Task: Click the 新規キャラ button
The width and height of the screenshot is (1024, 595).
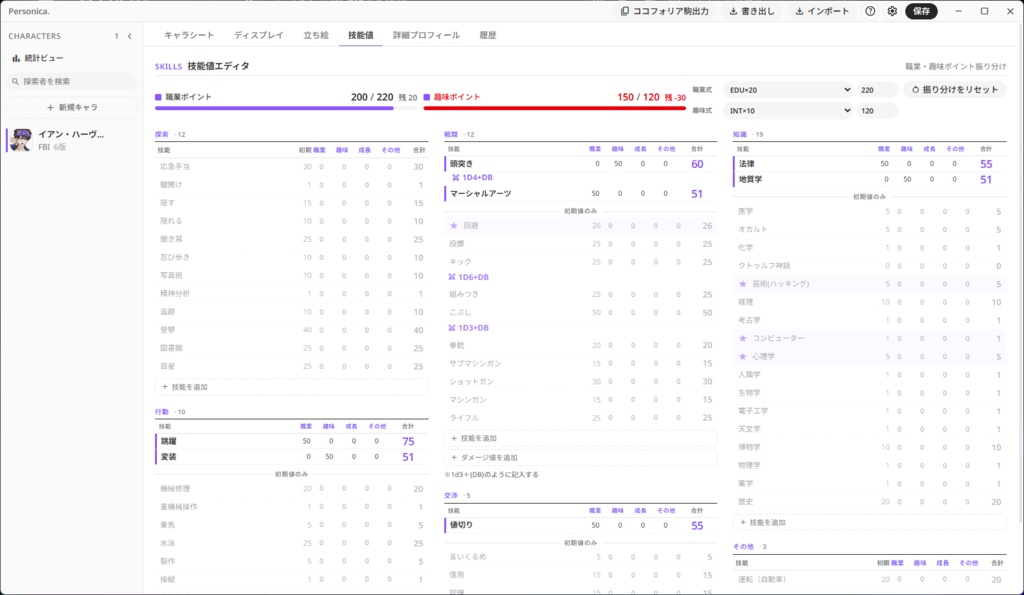Action: pos(72,107)
